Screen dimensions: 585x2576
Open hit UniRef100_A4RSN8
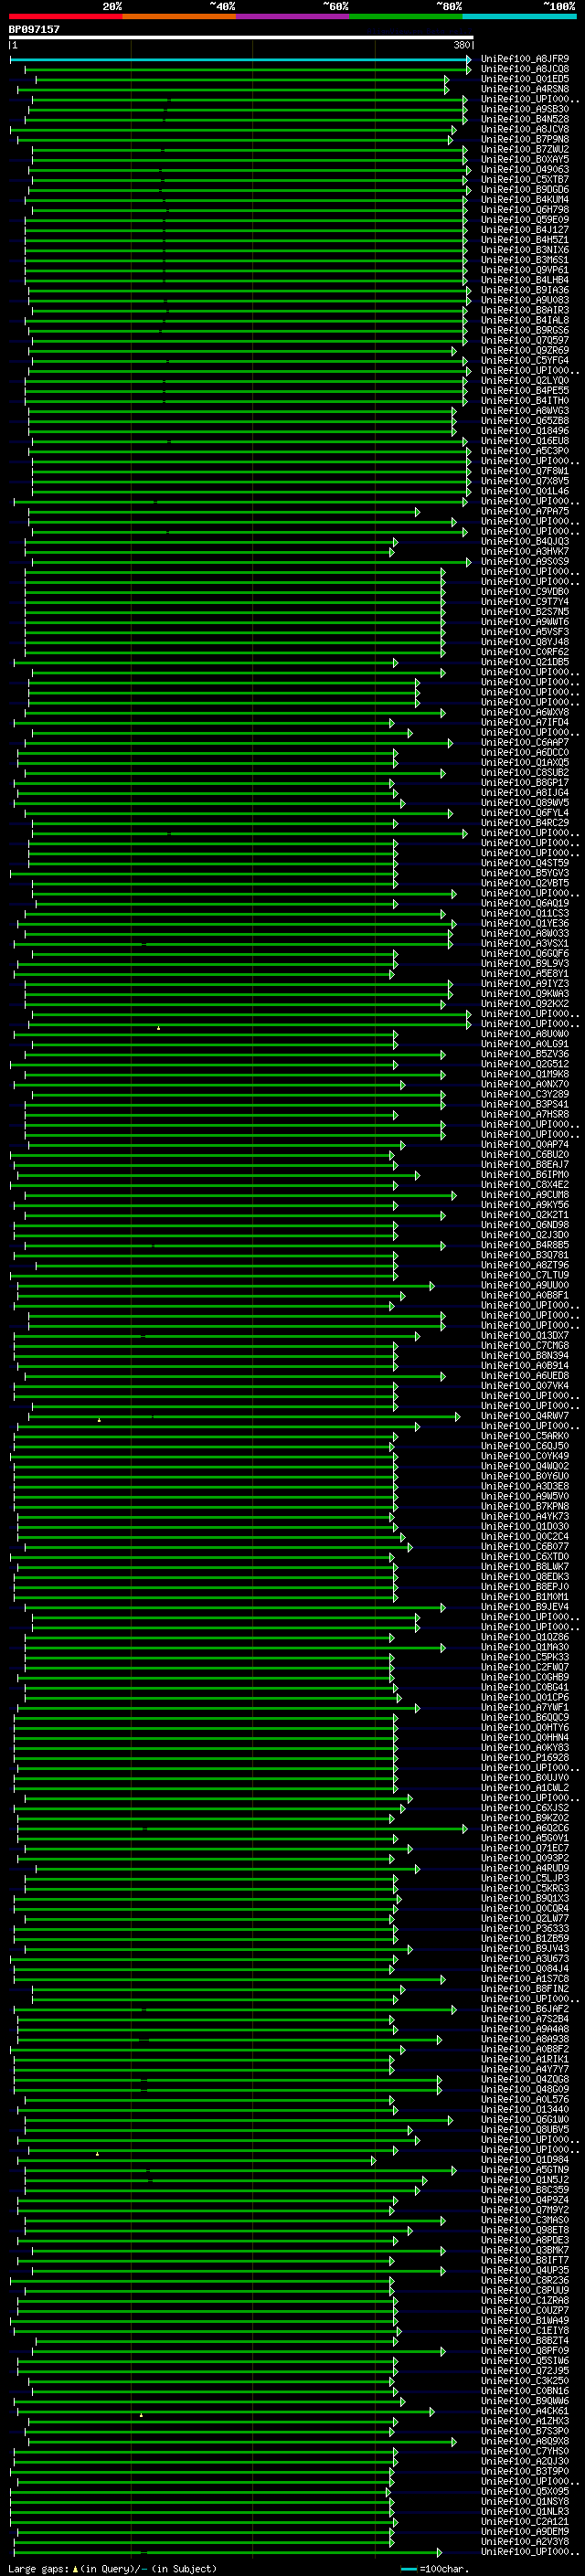525,89
